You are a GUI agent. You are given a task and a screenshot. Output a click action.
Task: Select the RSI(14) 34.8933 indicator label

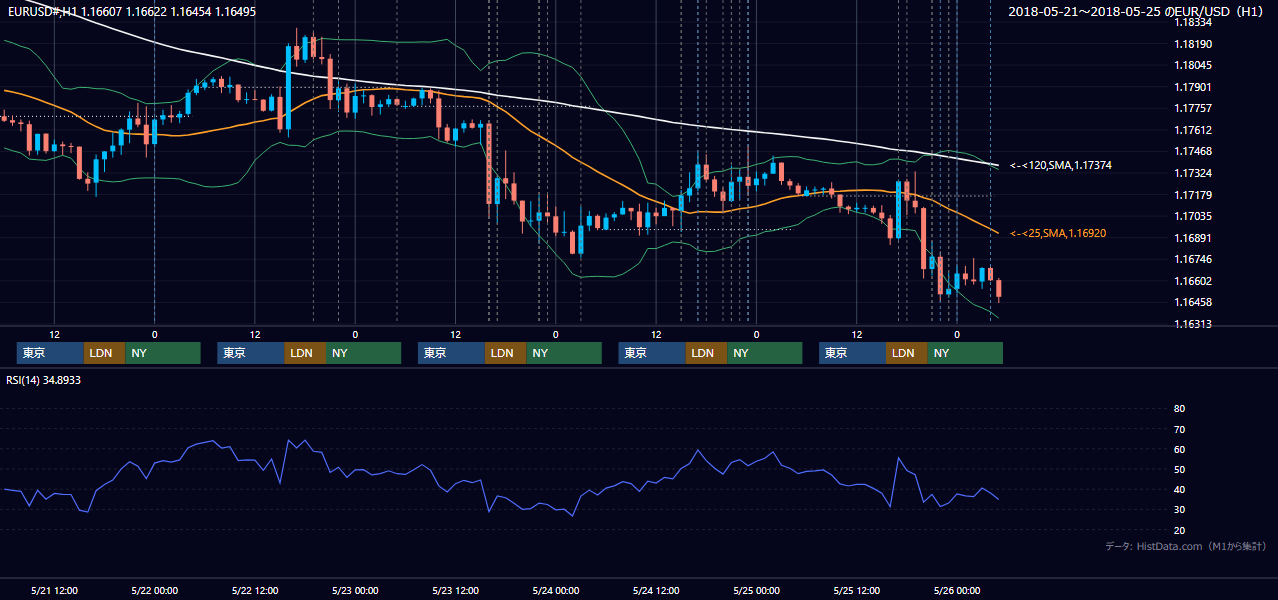(43, 380)
